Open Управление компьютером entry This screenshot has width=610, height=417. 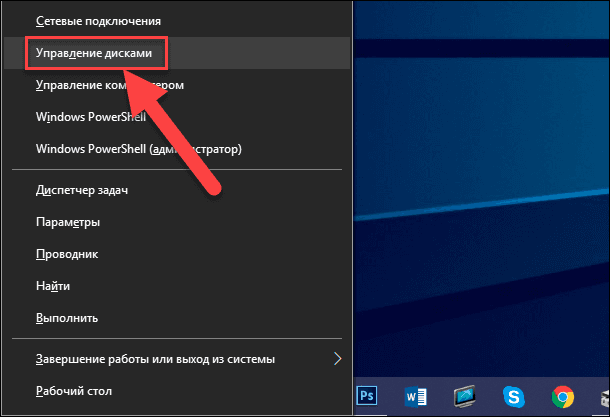(177, 85)
